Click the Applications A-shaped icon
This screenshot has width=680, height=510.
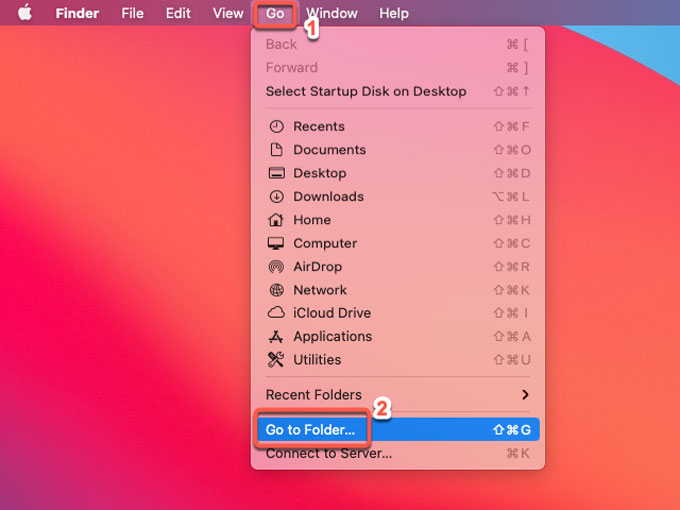click(276, 336)
